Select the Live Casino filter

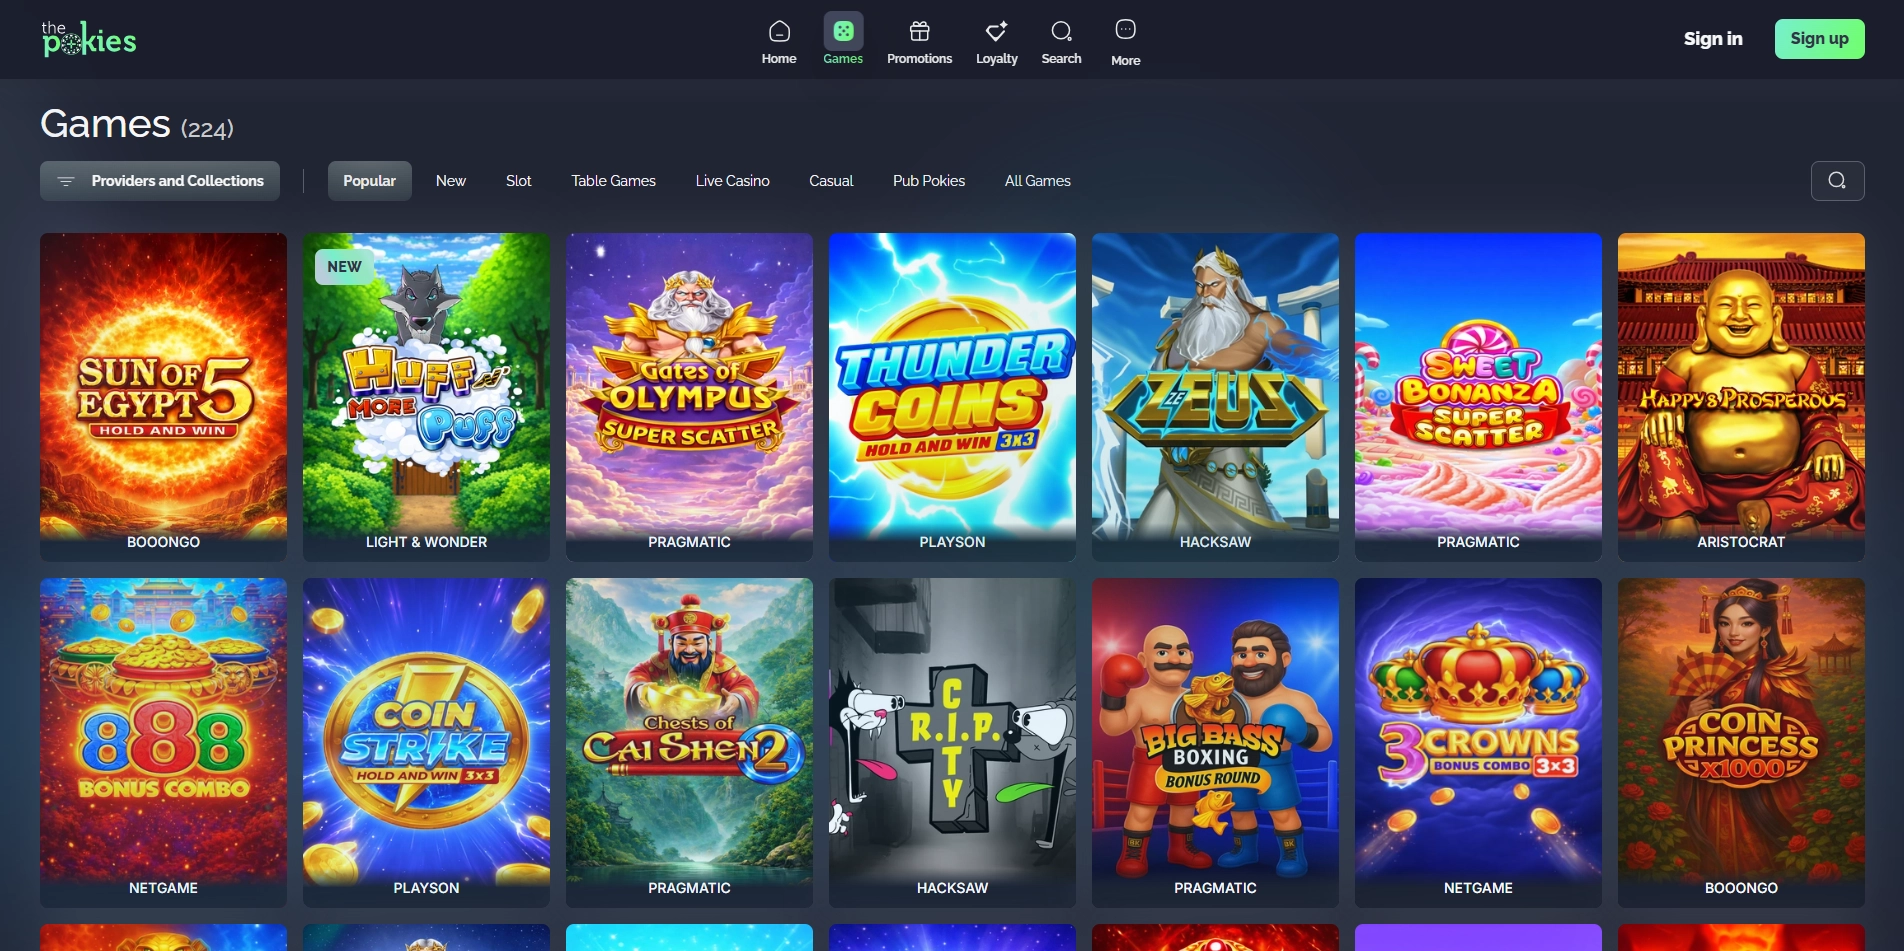pos(732,181)
